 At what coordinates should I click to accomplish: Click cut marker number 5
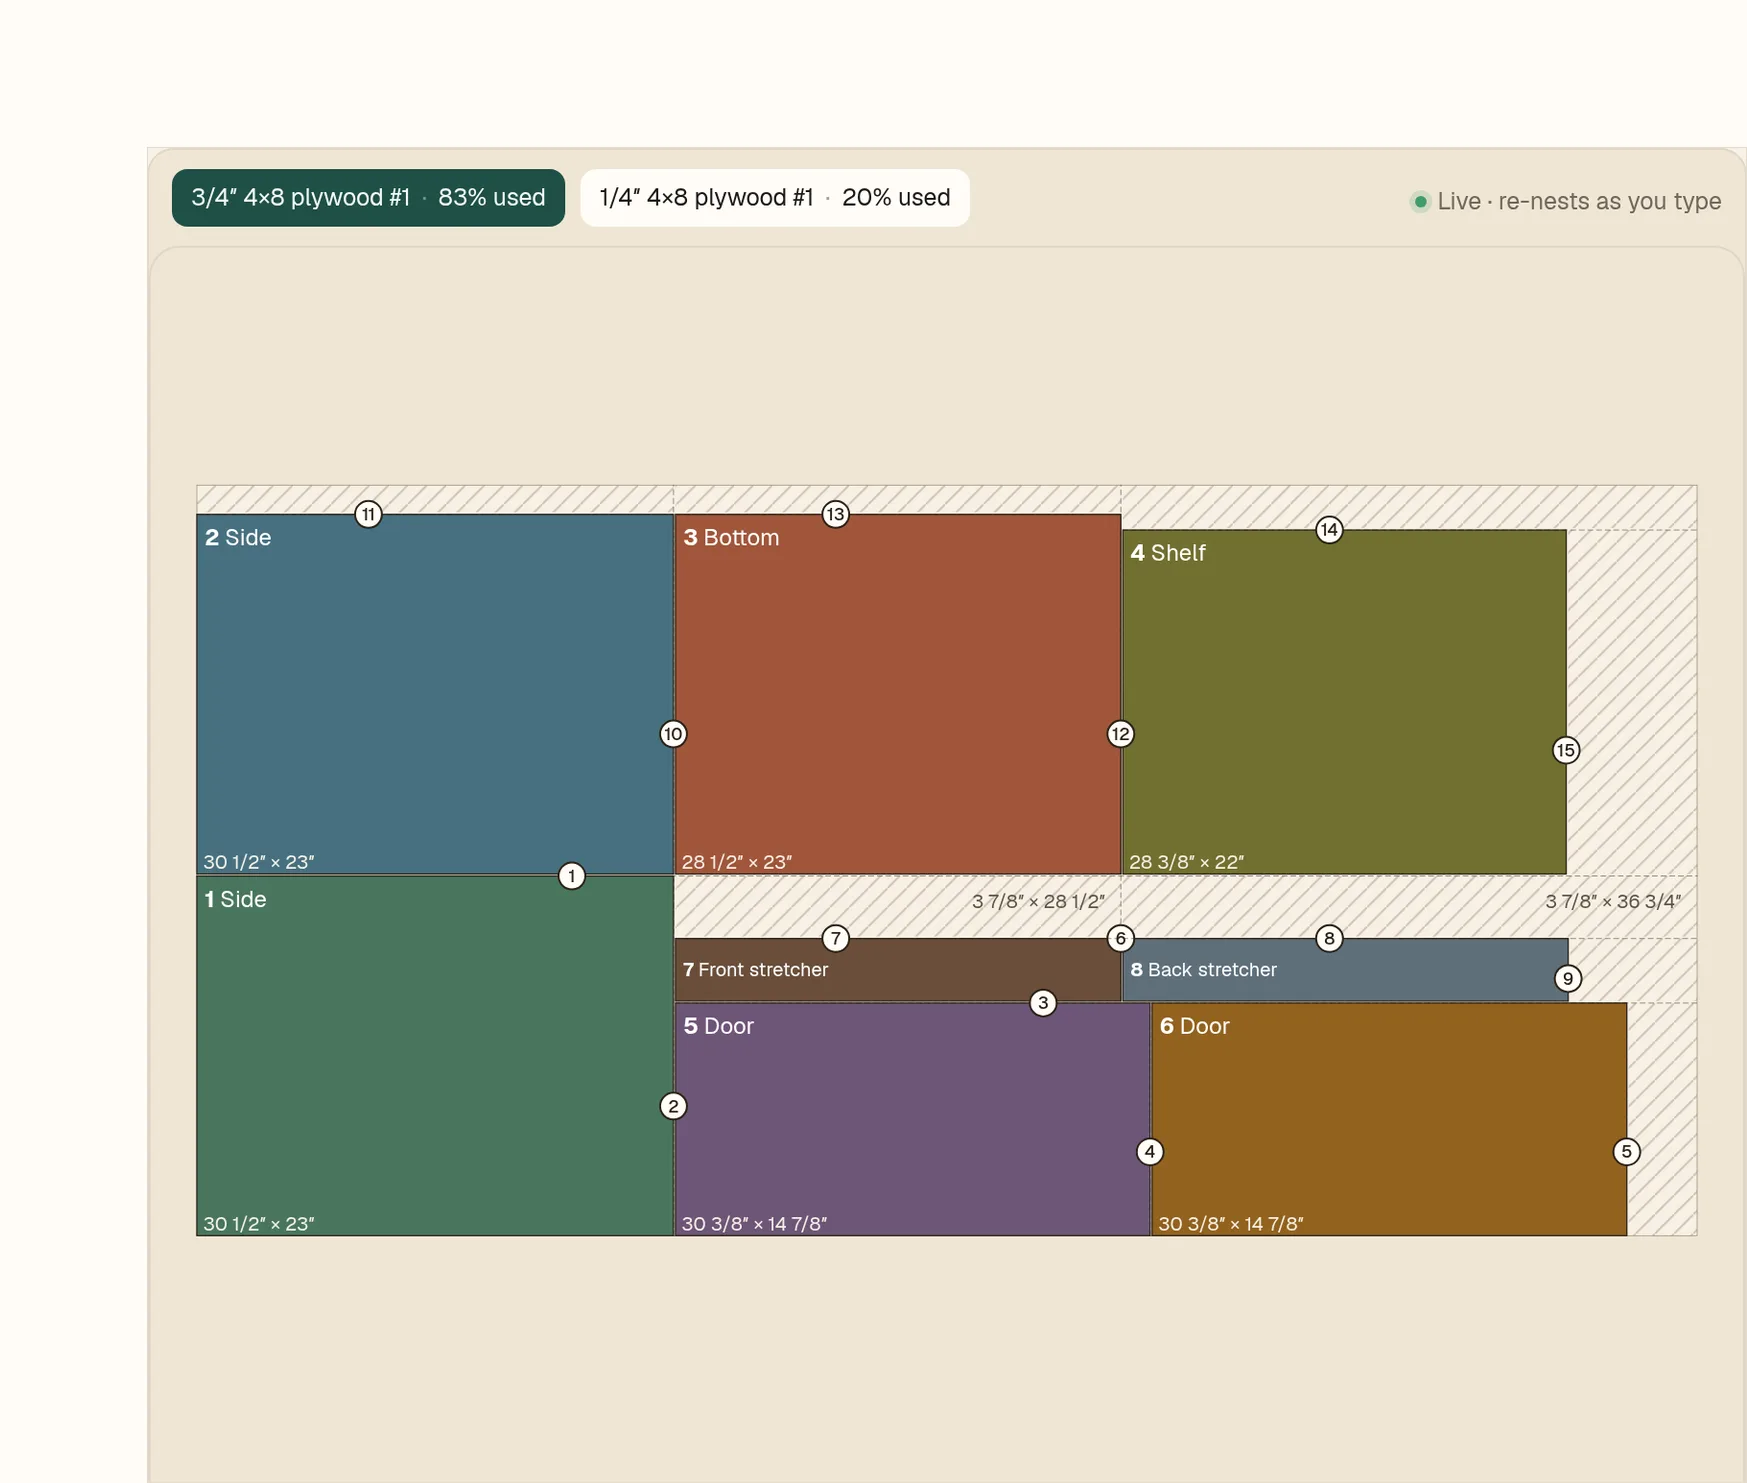1627,1152
